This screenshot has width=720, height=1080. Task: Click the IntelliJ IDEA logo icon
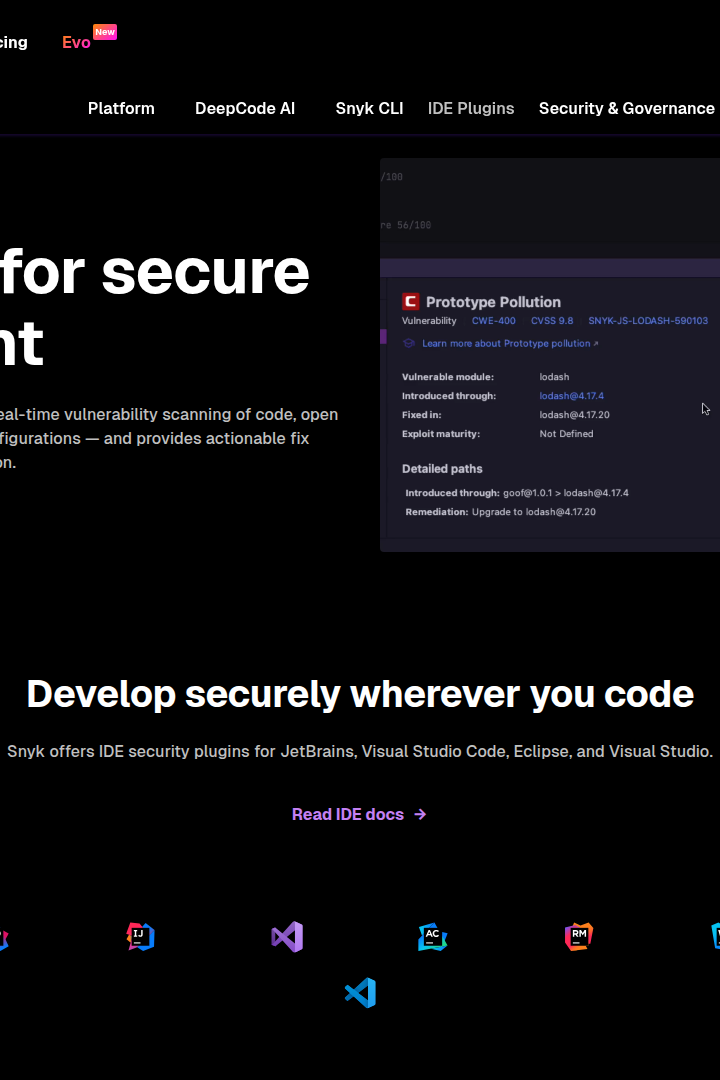coord(141,937)
